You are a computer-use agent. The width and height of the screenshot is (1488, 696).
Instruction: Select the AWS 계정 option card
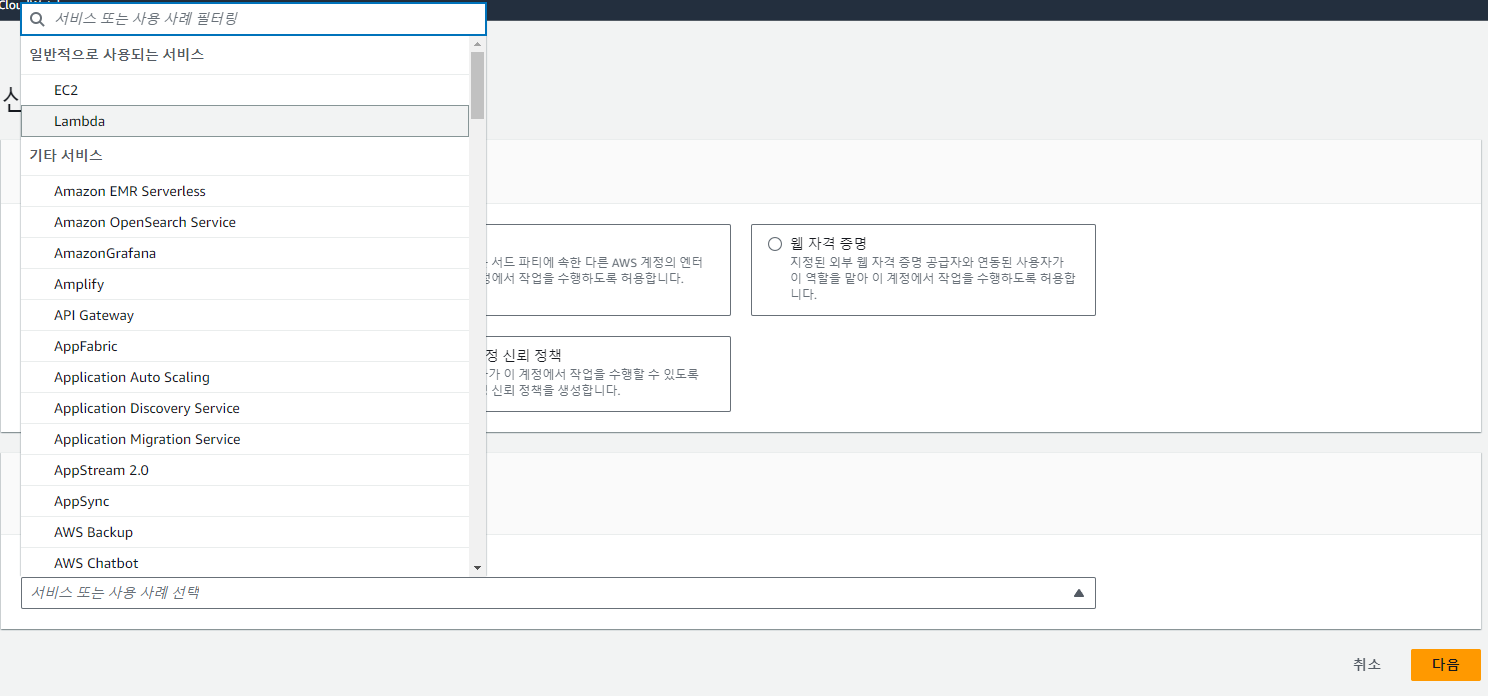(609, 270)
